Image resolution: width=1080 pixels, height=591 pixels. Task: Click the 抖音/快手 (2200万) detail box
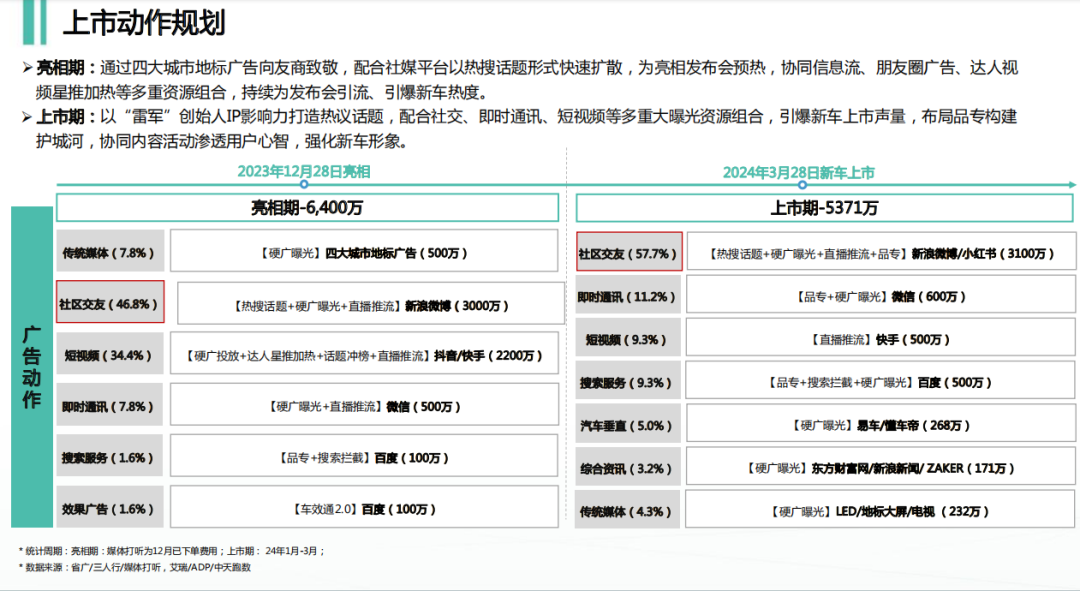click(x=364, y=354)
